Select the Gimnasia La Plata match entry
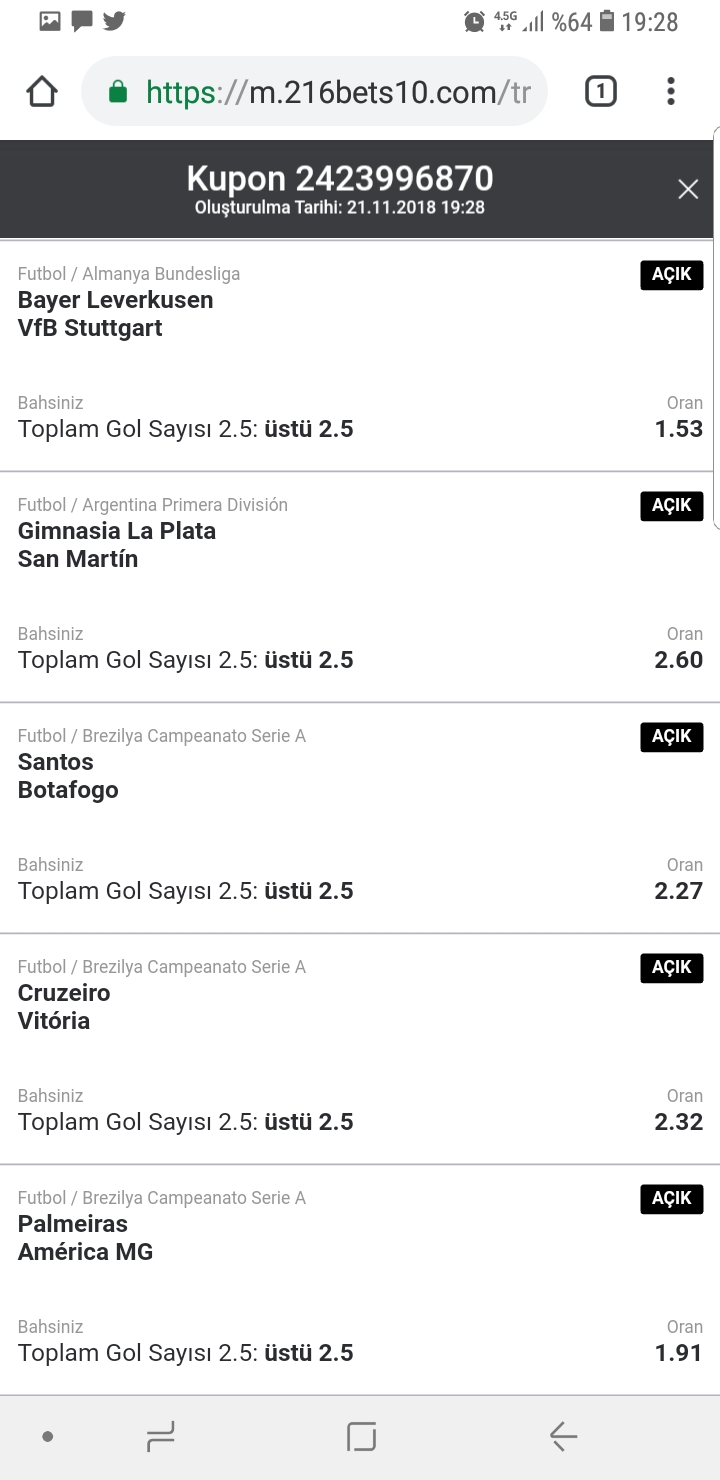 tap(360, 587)
